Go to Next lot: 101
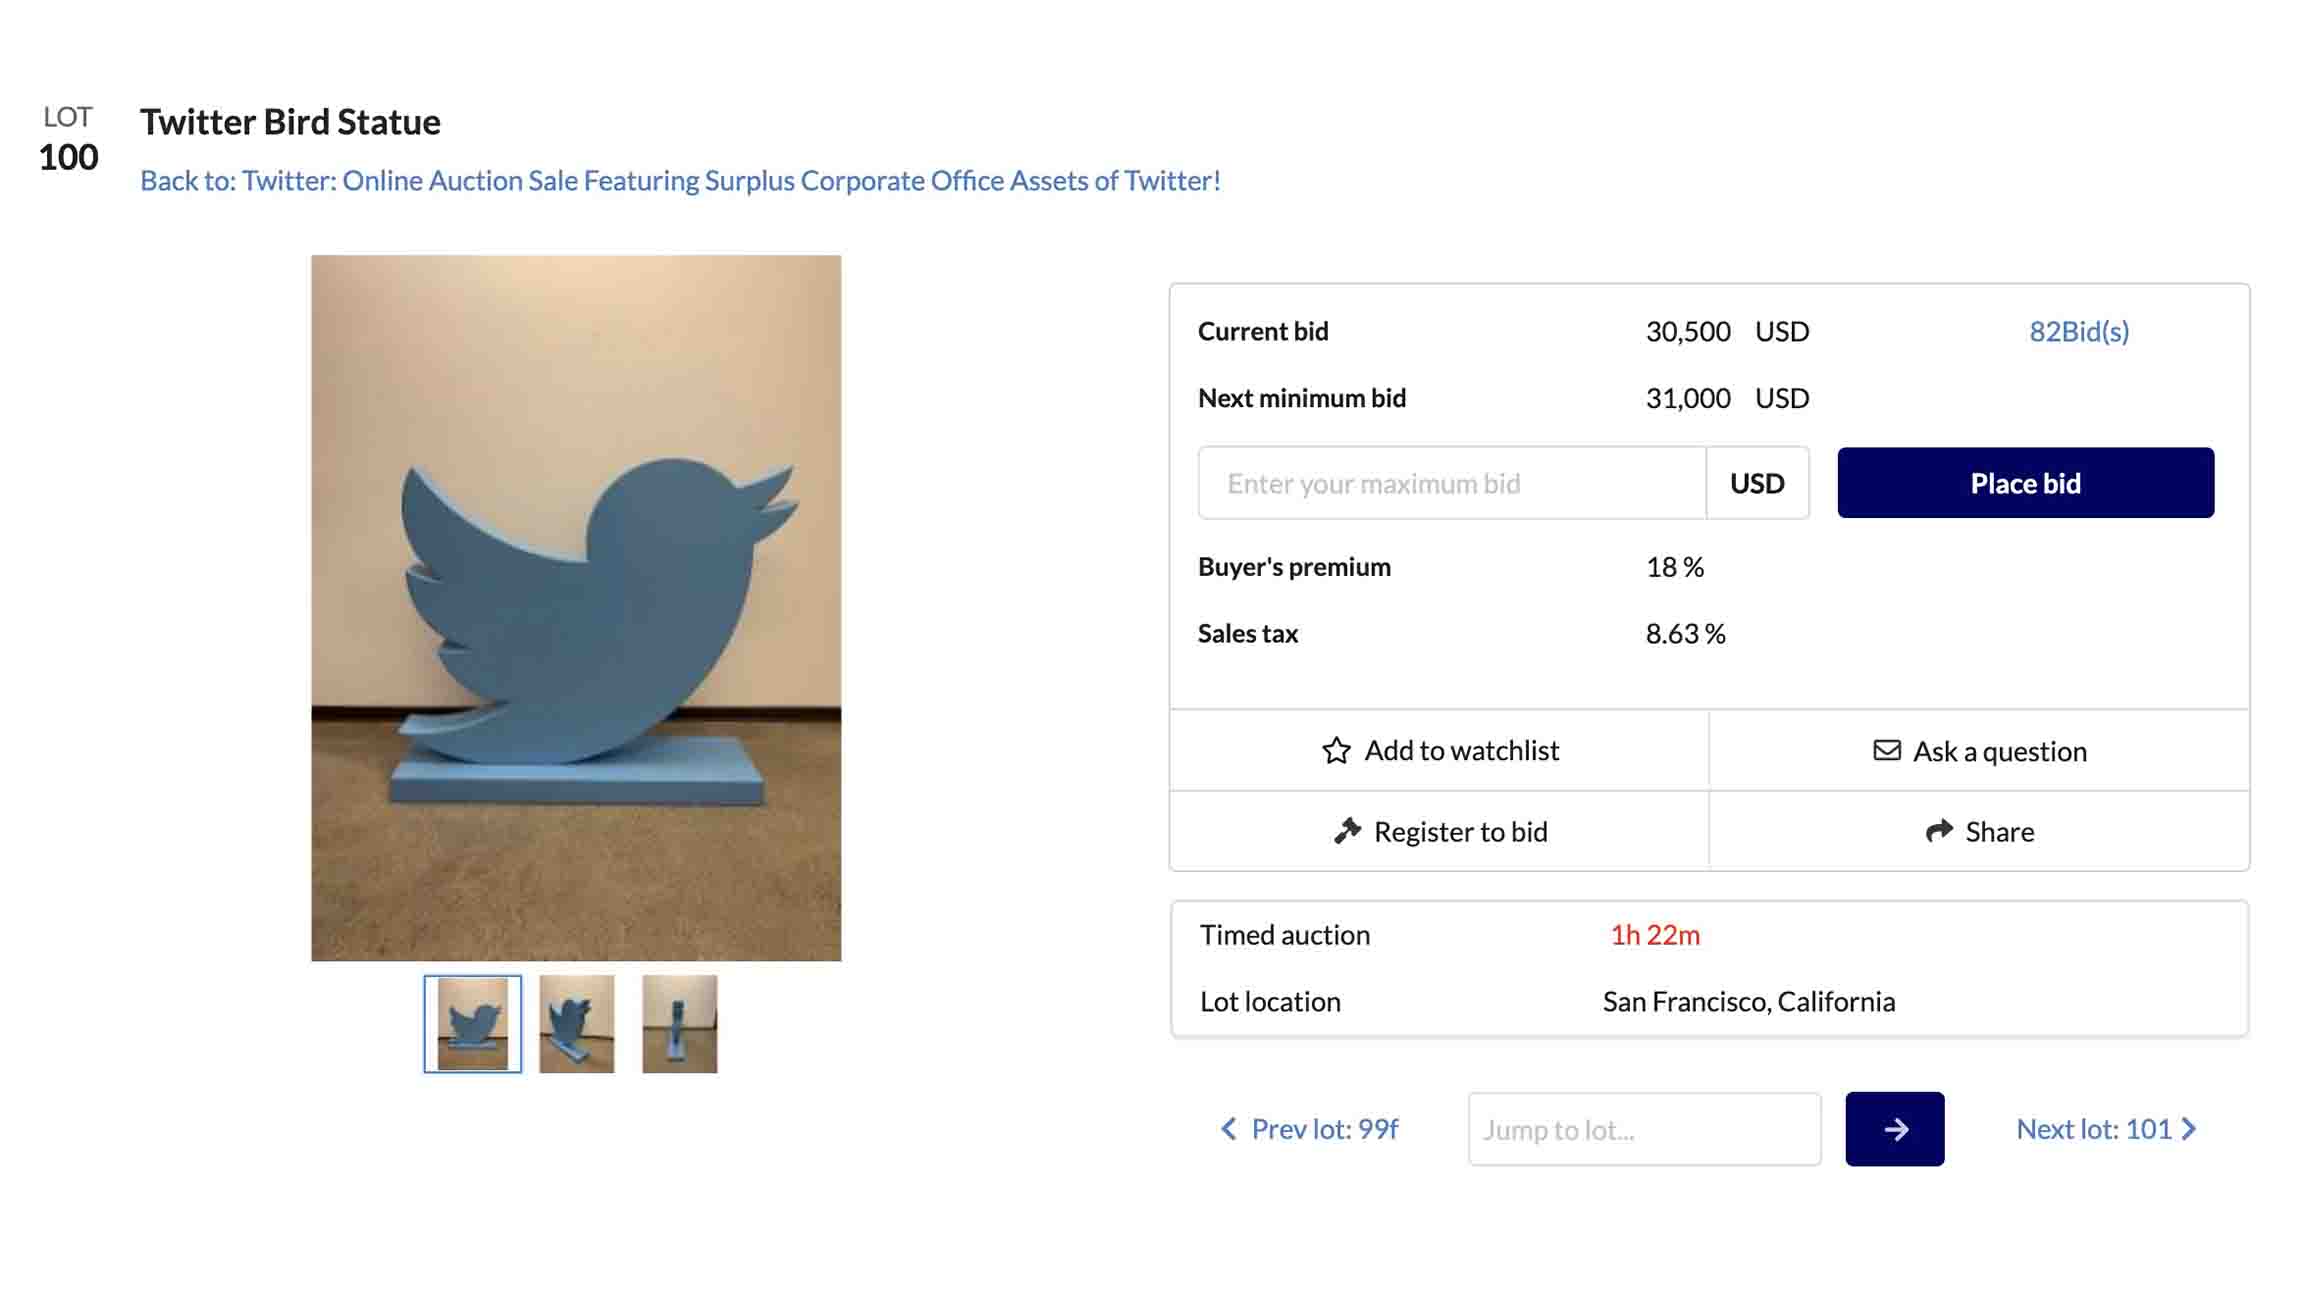 click(x=2093, y=1129)
